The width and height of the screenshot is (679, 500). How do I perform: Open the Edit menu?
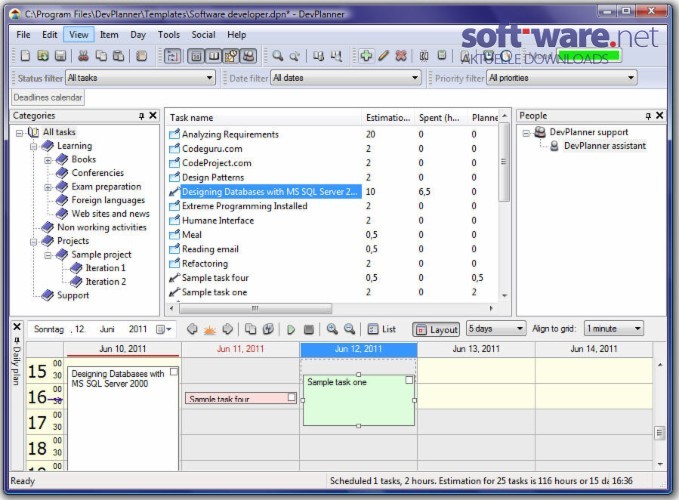click(x=49, y=35)
